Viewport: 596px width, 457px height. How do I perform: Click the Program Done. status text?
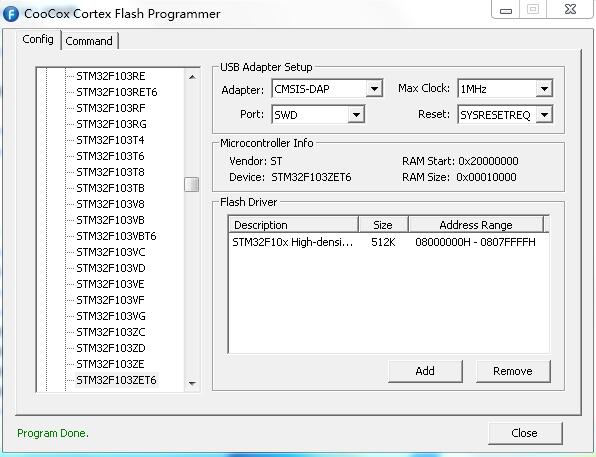pos(53,433)
